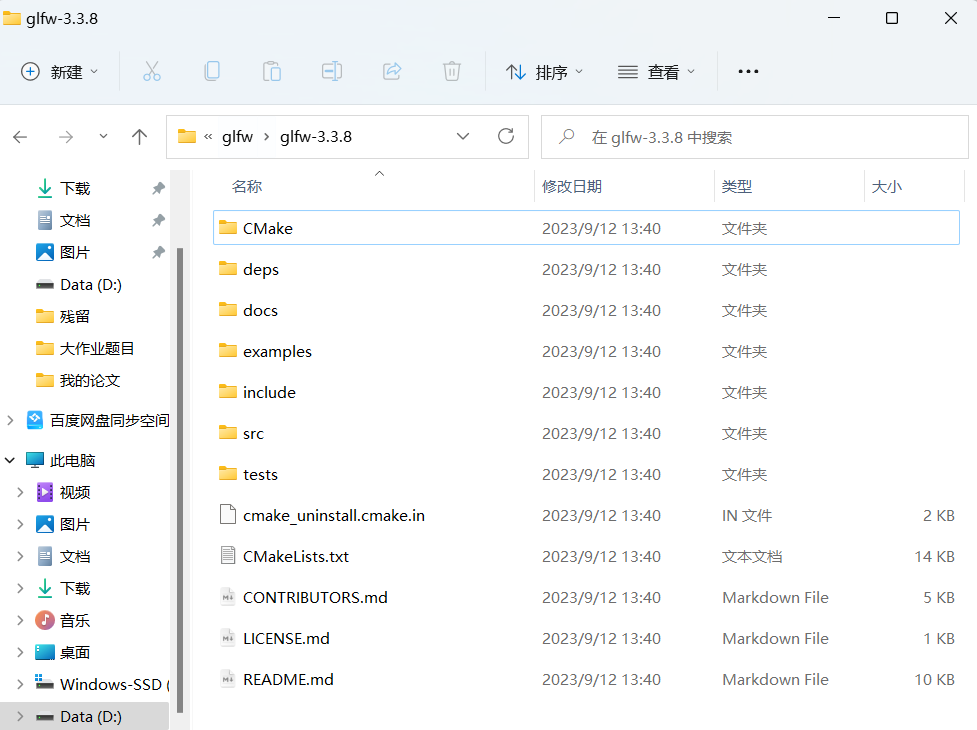Screen dimensions: 977x730
Task: Select 图片 under 此电脑
Action: (74, 524)
